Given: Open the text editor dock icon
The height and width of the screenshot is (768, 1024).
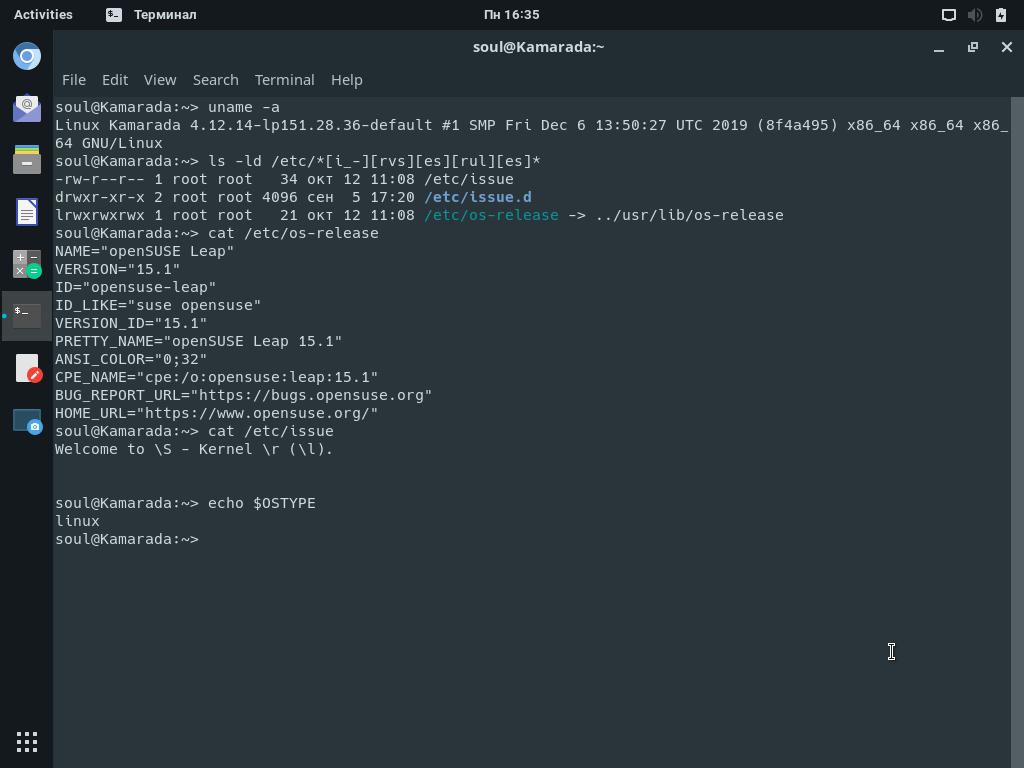Looking at the screenshot, I should (27, 368).
